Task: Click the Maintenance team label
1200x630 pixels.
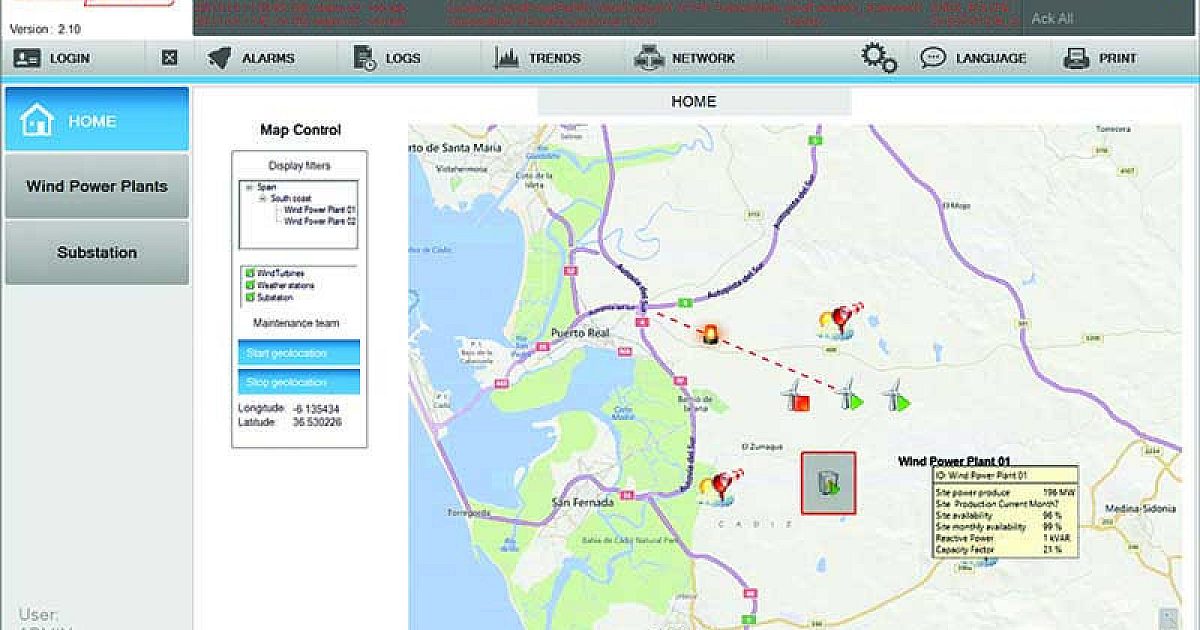Action: [x=296, y=323]
